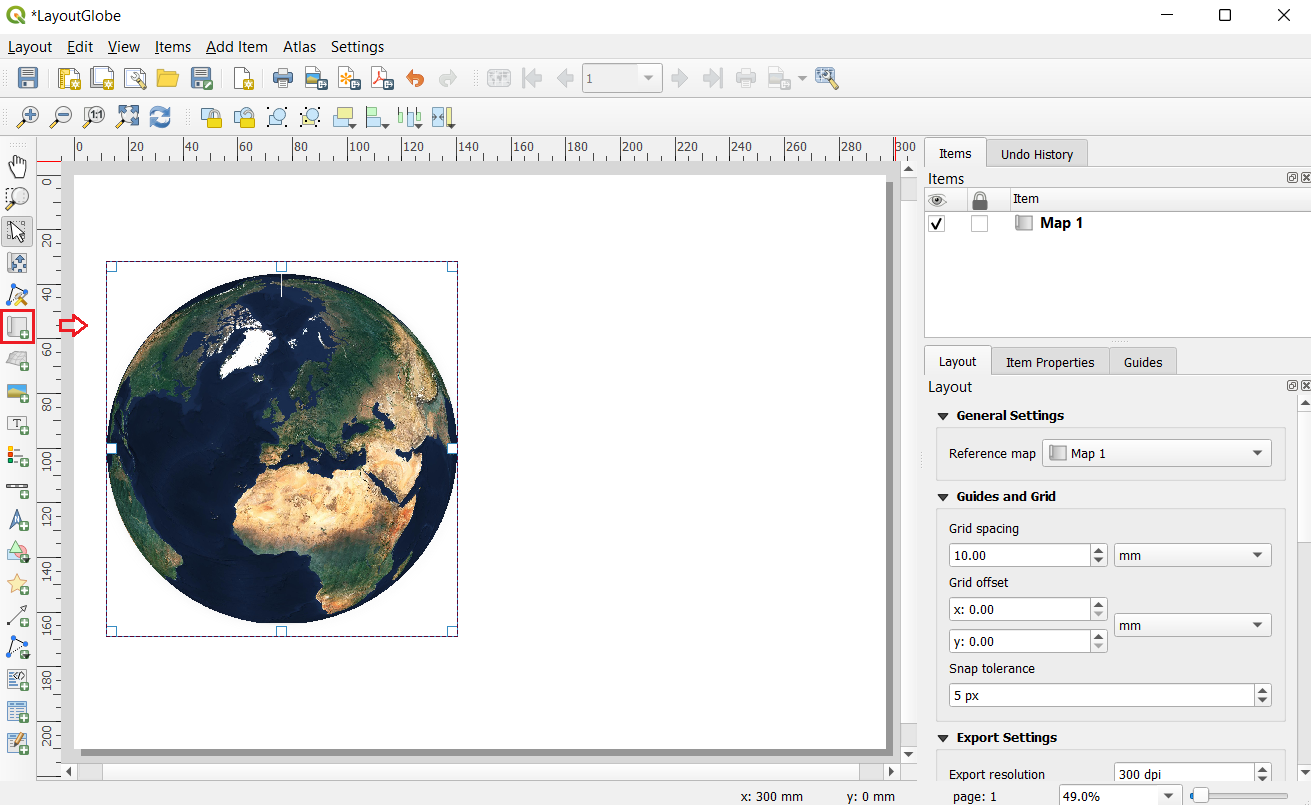
Task: Zoom layout to actual size 1:1
Action: click(93, 117)
